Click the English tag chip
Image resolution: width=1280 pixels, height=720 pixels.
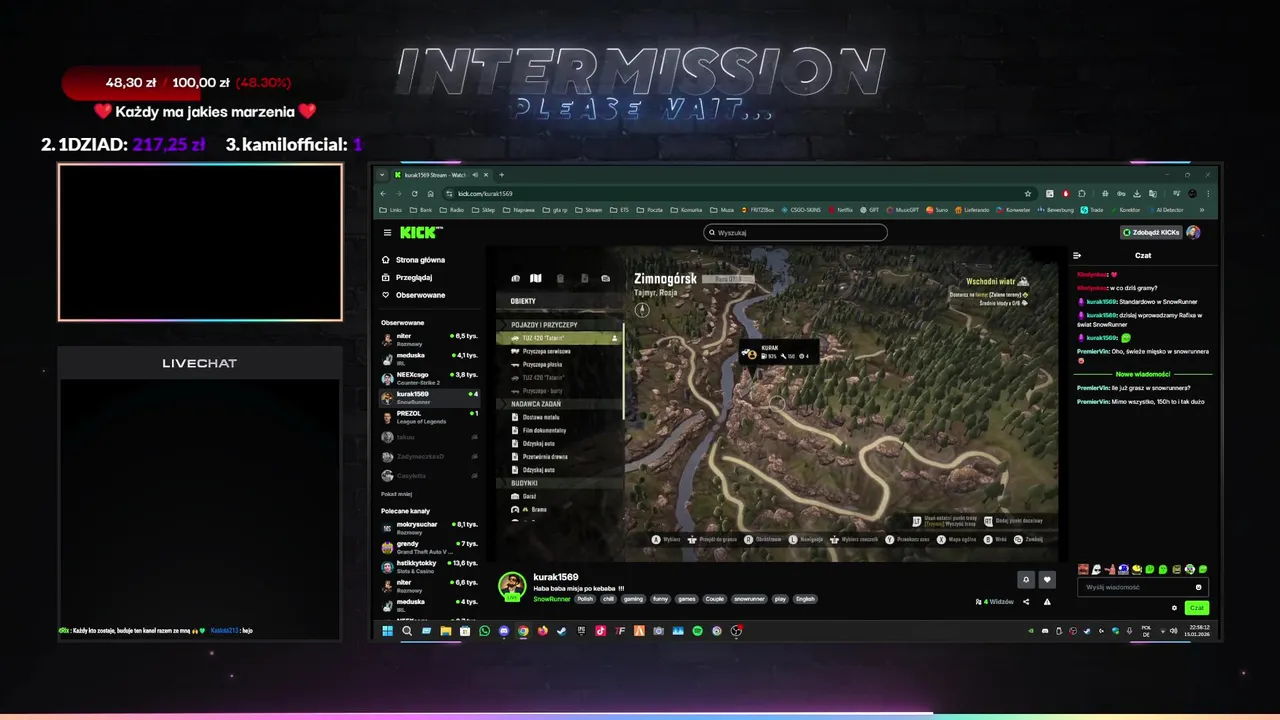[x=805, y=599]
